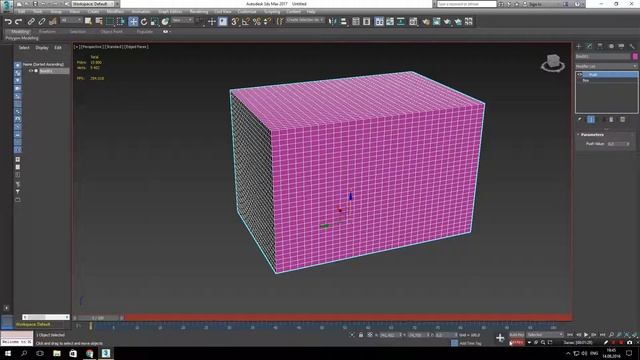
Task: Open the Rendering menu
Action: pyautogui.click(x=199, y=12)
